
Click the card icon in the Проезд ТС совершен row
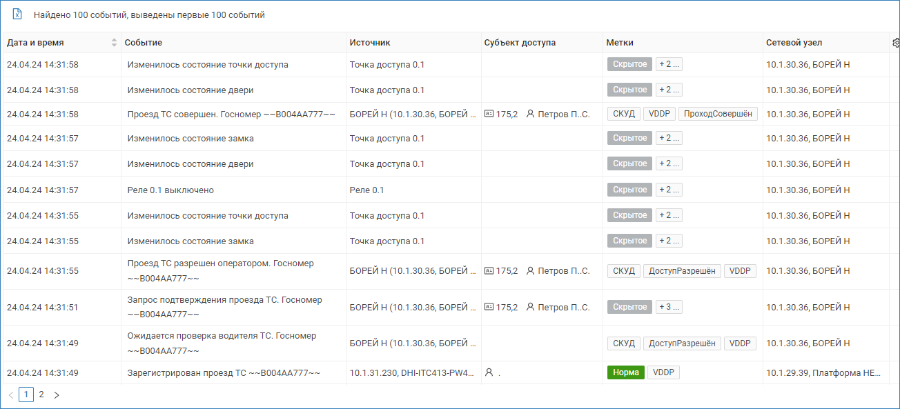tap(489, 114)
